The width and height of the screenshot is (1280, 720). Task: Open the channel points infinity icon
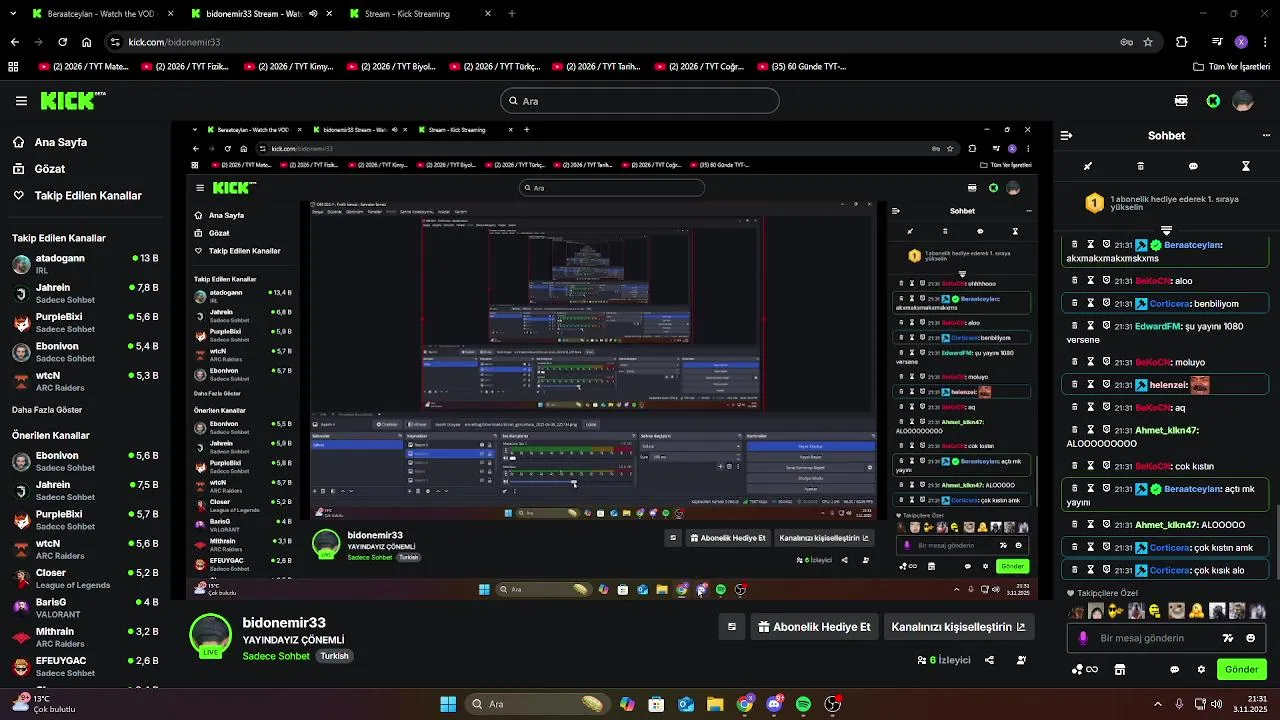pyautogui.click(x=1085, y=669)
